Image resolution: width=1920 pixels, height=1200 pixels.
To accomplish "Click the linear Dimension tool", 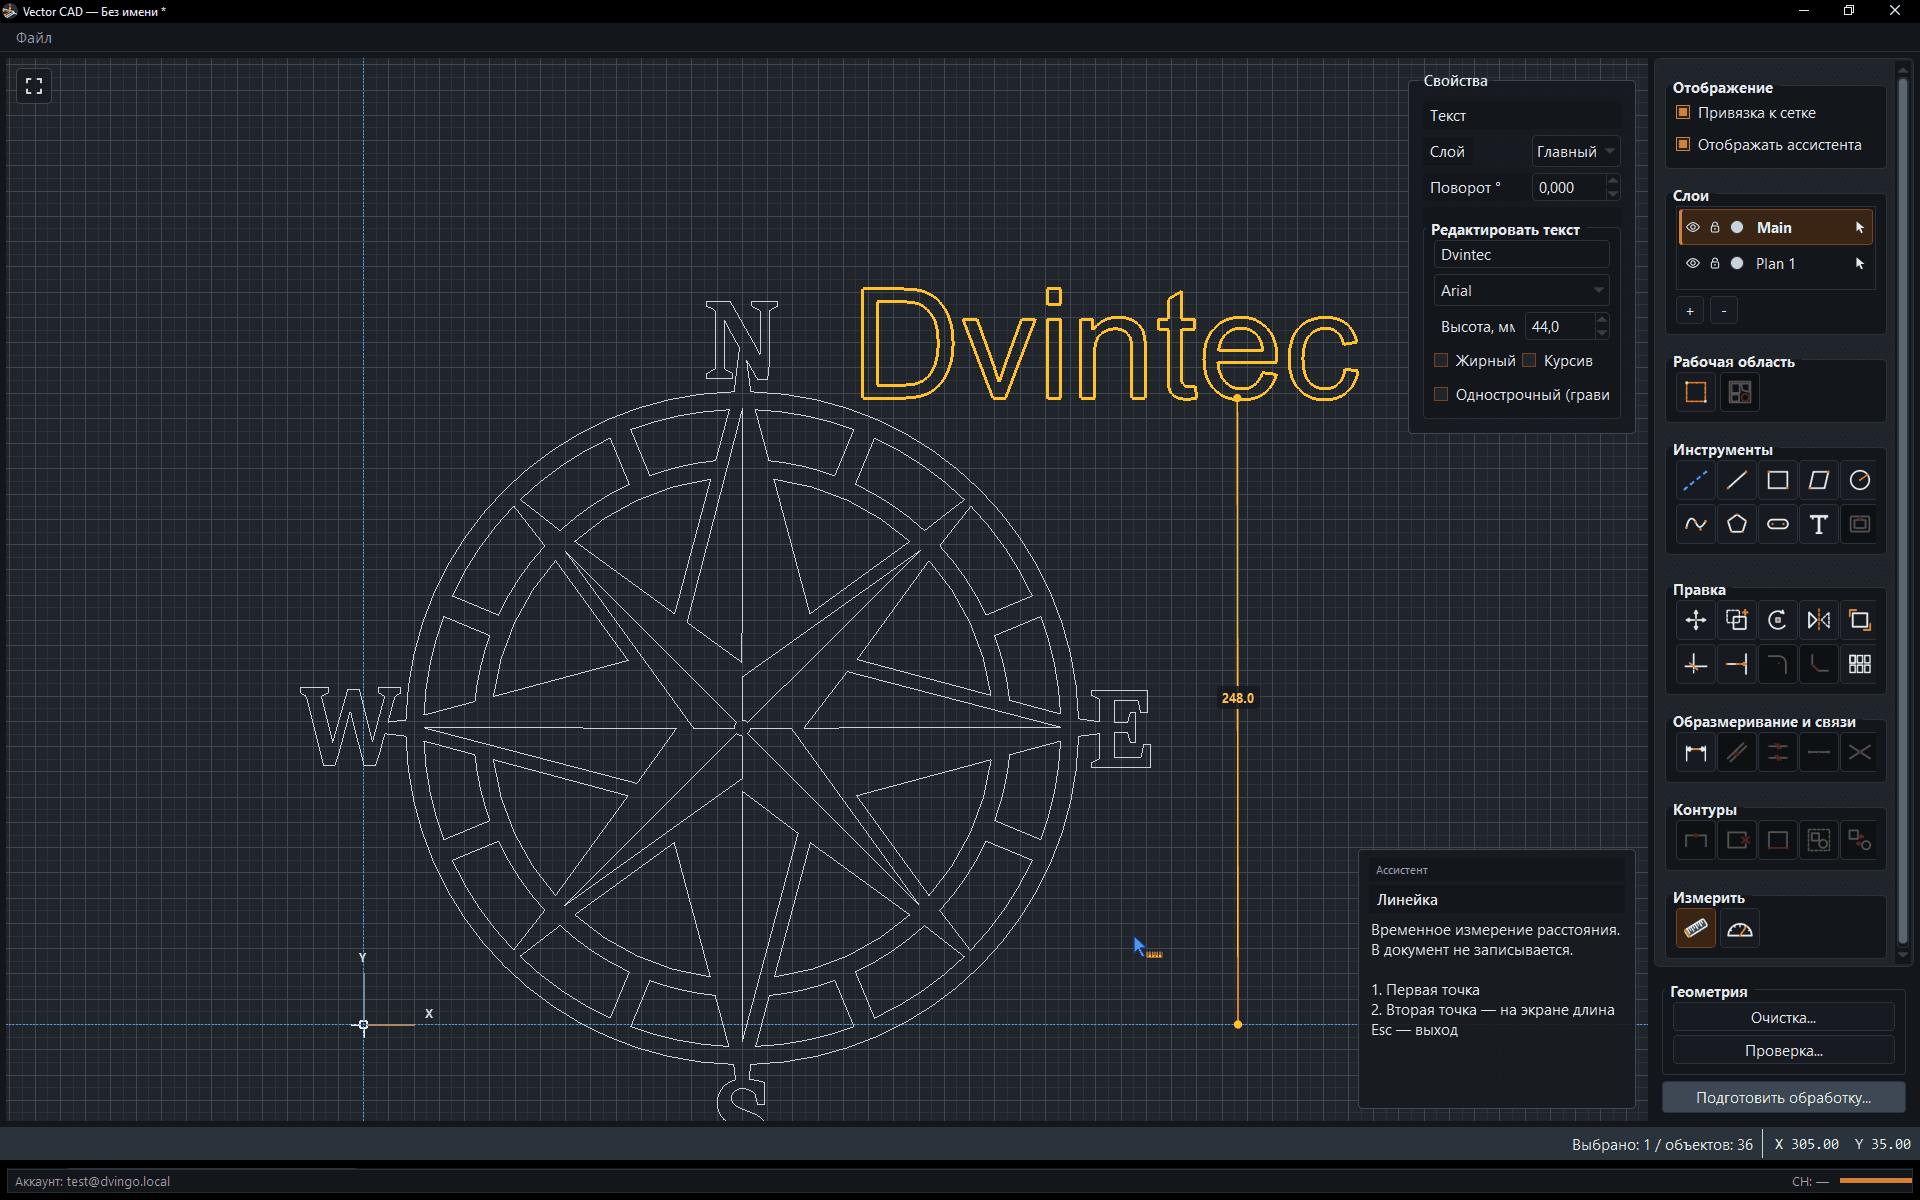I will [1696, 753].
